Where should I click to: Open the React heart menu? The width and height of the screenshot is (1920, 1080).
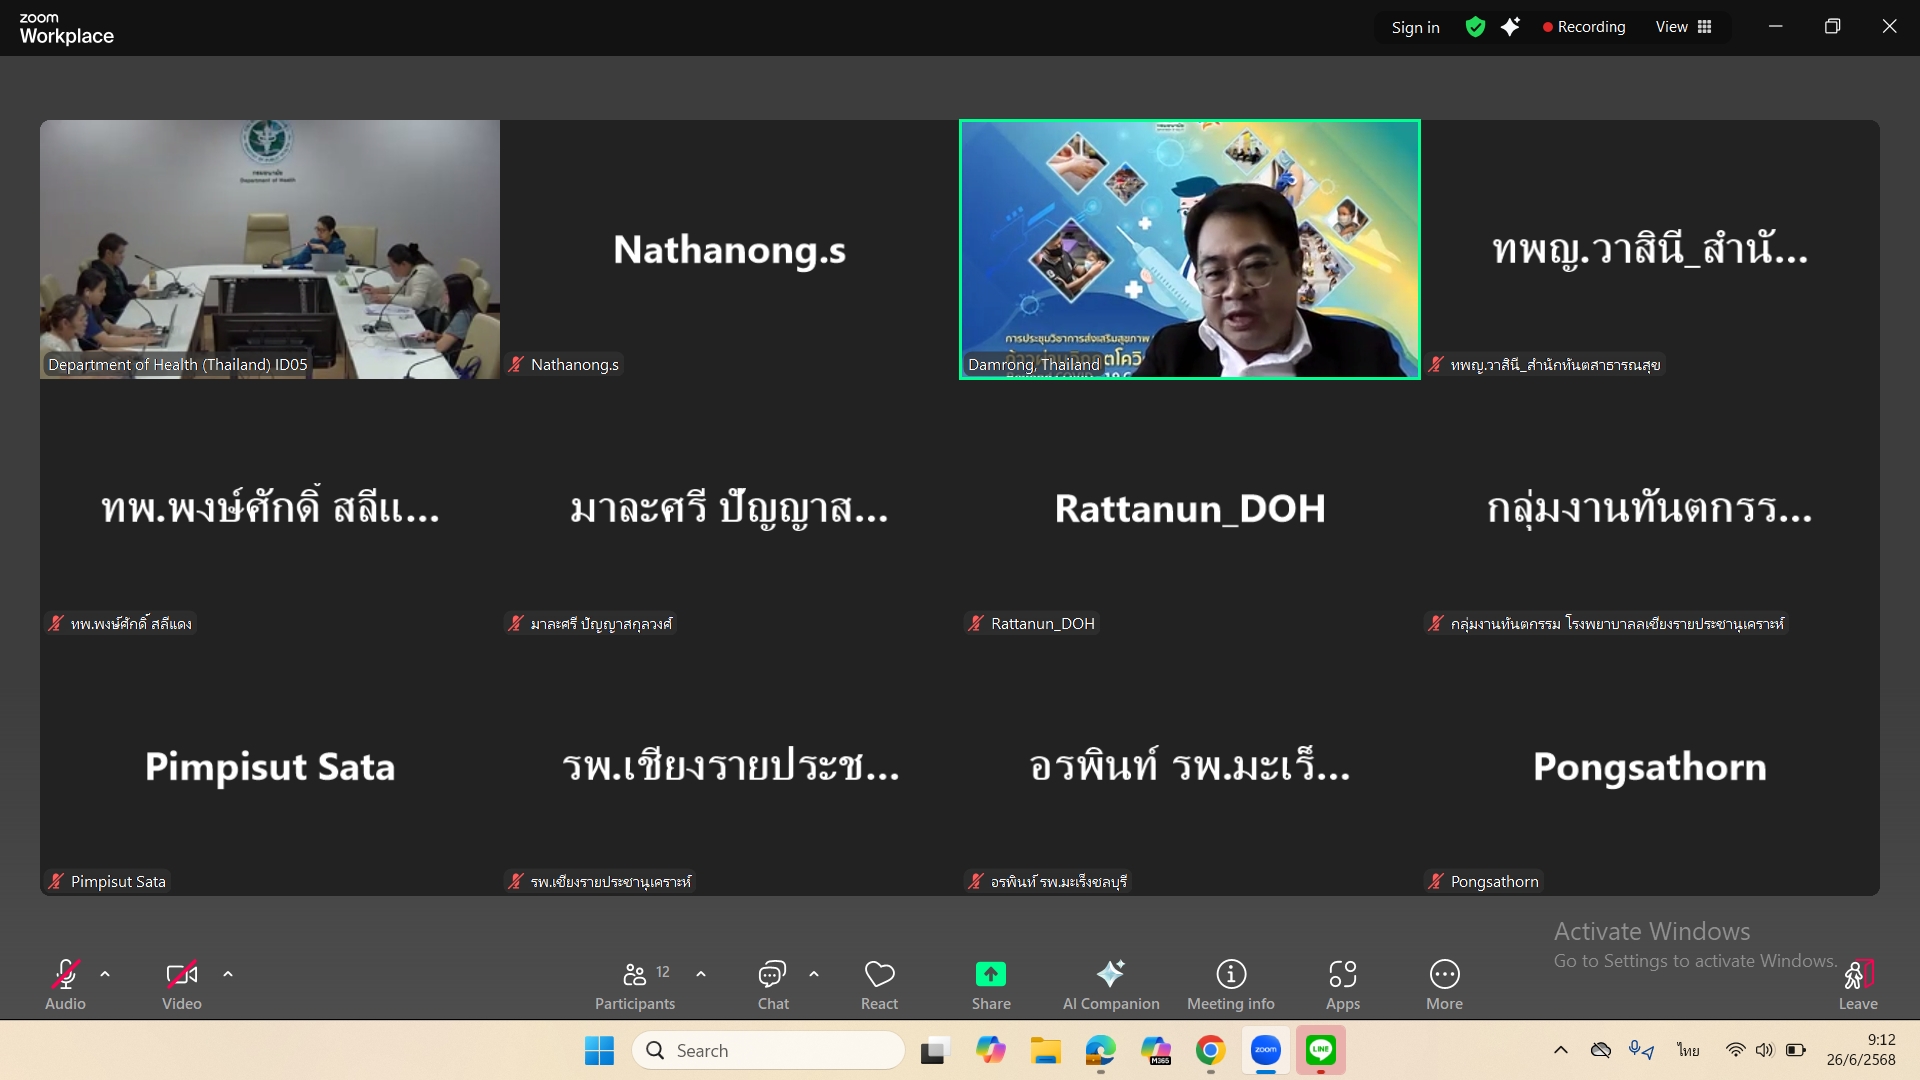click(880, 985)
